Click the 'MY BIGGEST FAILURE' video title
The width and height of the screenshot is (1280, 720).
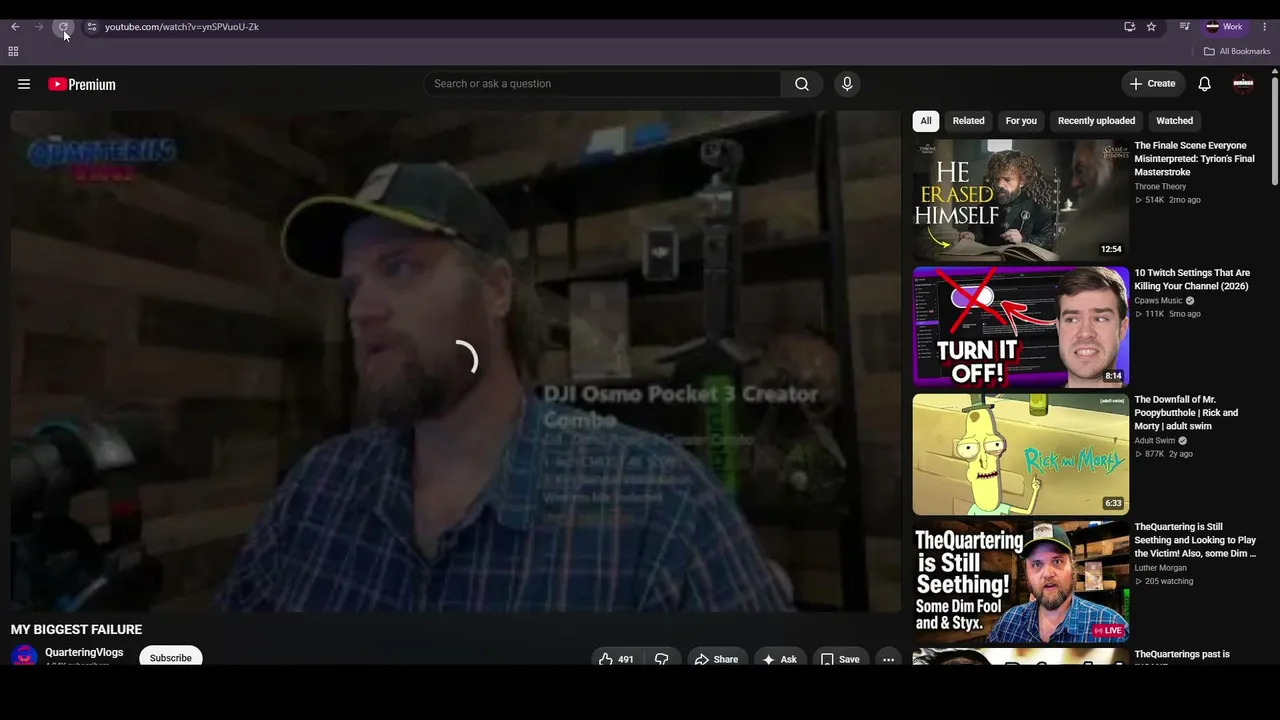pyautogui.click(x=76, y=630)
